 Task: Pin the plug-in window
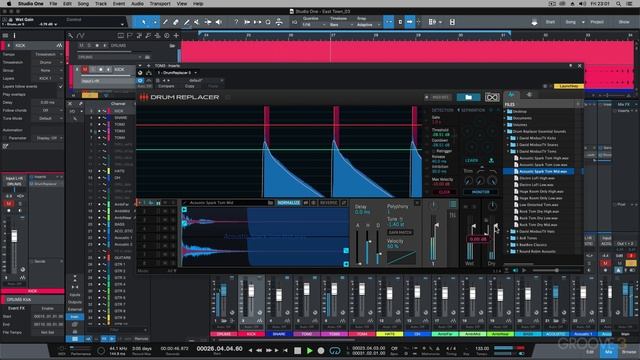click(x=571, y=65)
